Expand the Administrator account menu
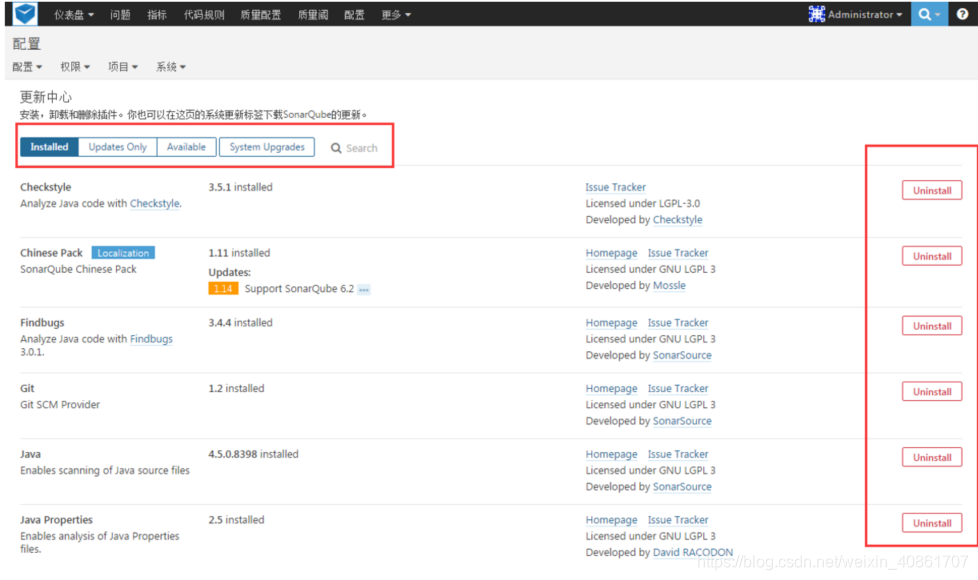The height and width of the screenshot is (580, 978). pyautogui.click(x=864, y=15)
